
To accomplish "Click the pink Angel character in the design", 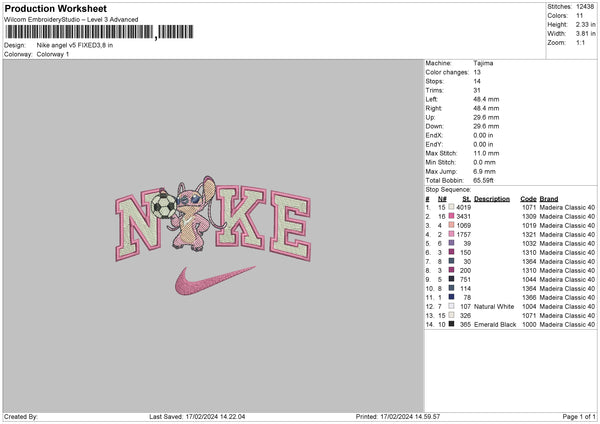I will tap(193, 216).
